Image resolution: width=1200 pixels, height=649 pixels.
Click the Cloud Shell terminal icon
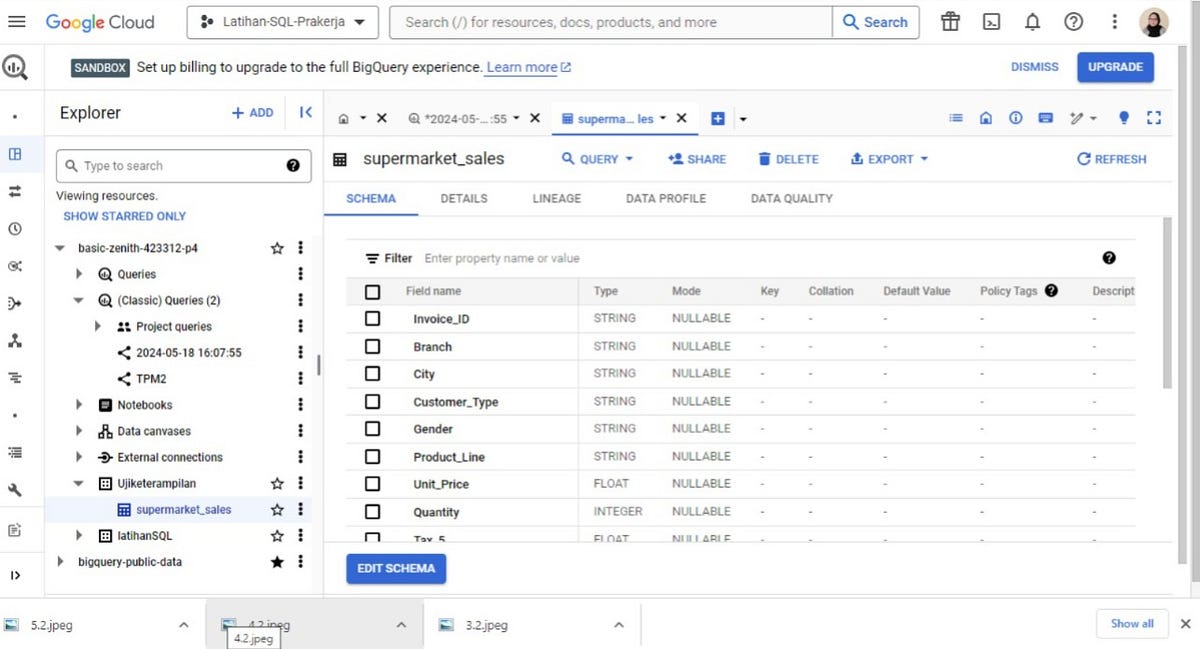991,20
